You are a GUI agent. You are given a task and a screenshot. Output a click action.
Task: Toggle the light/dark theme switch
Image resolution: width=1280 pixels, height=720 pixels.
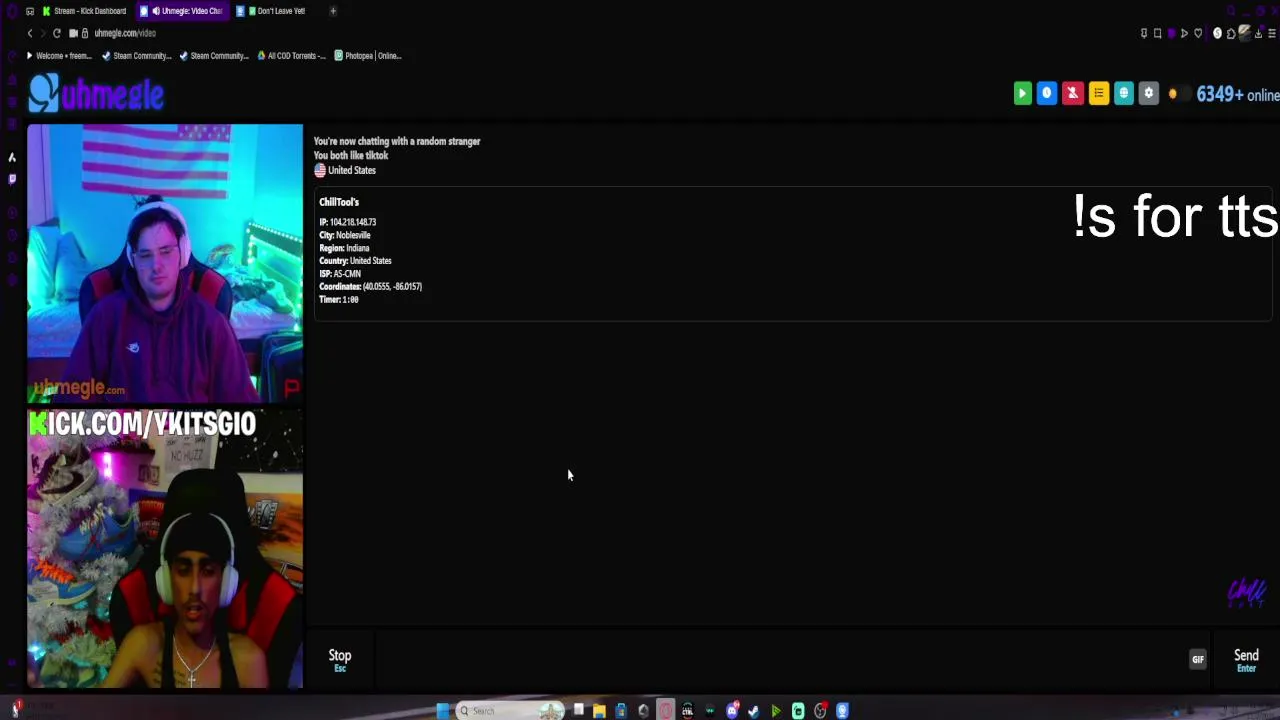pyautogui.click(x=1178, y=94)
